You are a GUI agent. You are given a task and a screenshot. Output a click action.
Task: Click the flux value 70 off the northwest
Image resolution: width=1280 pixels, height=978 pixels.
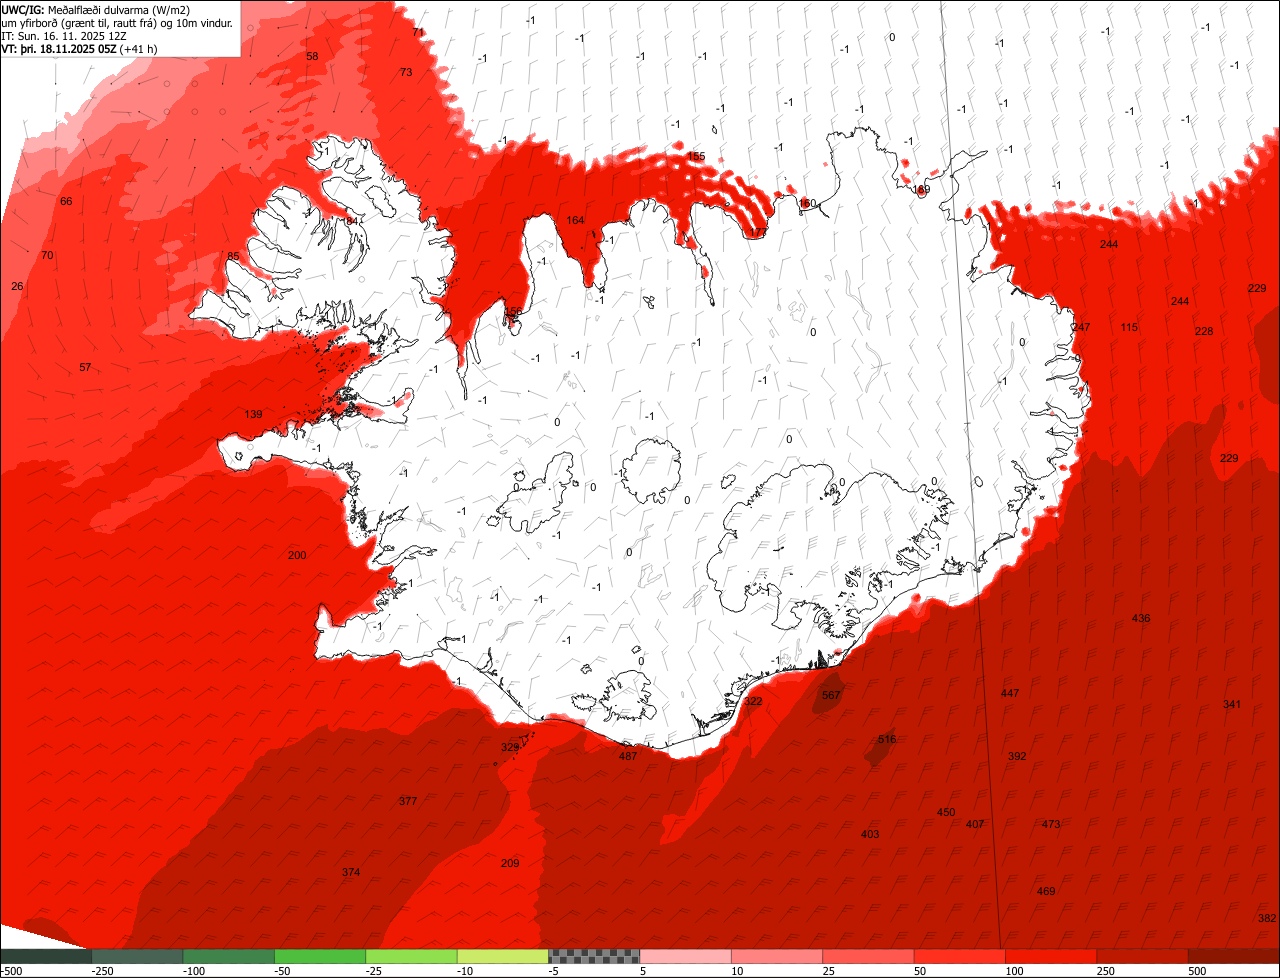[x=47, y=255]
